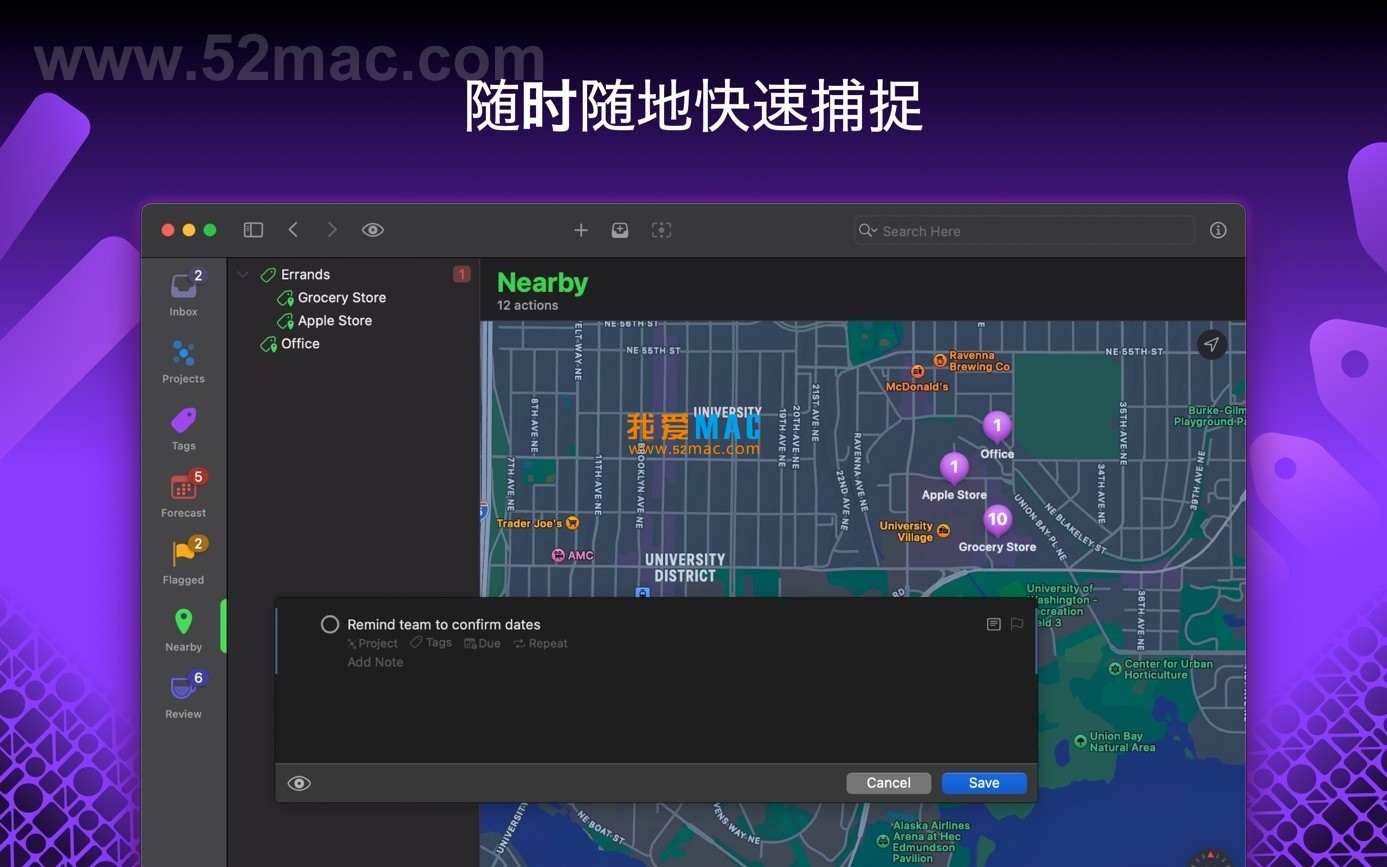Click the Union Bay Natural Area marker
1387x867 pixels.
click(x=1080, y=741)
